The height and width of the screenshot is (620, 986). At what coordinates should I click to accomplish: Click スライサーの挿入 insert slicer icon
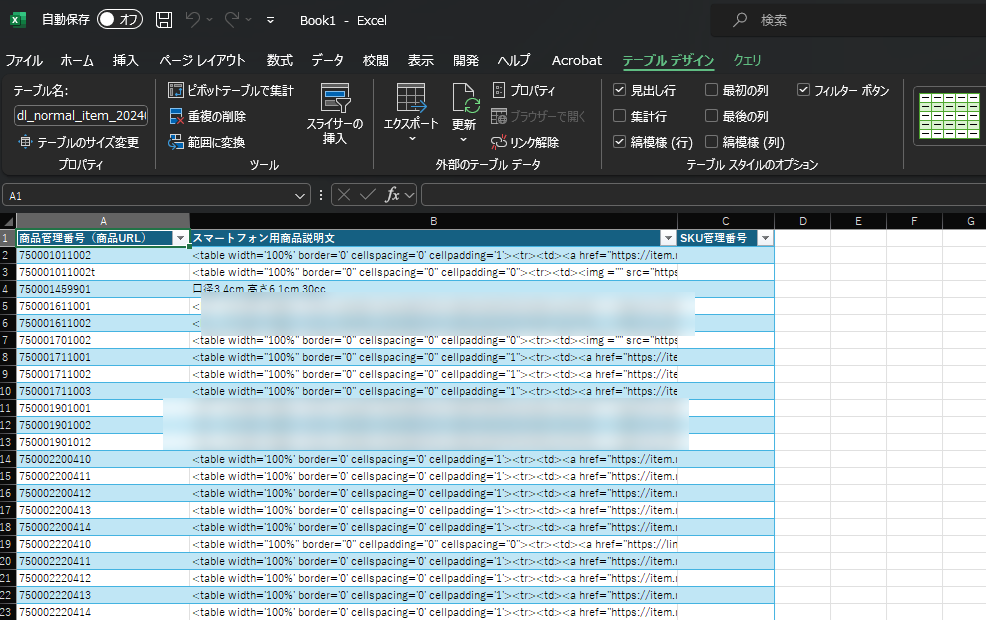tap(335, 98)
